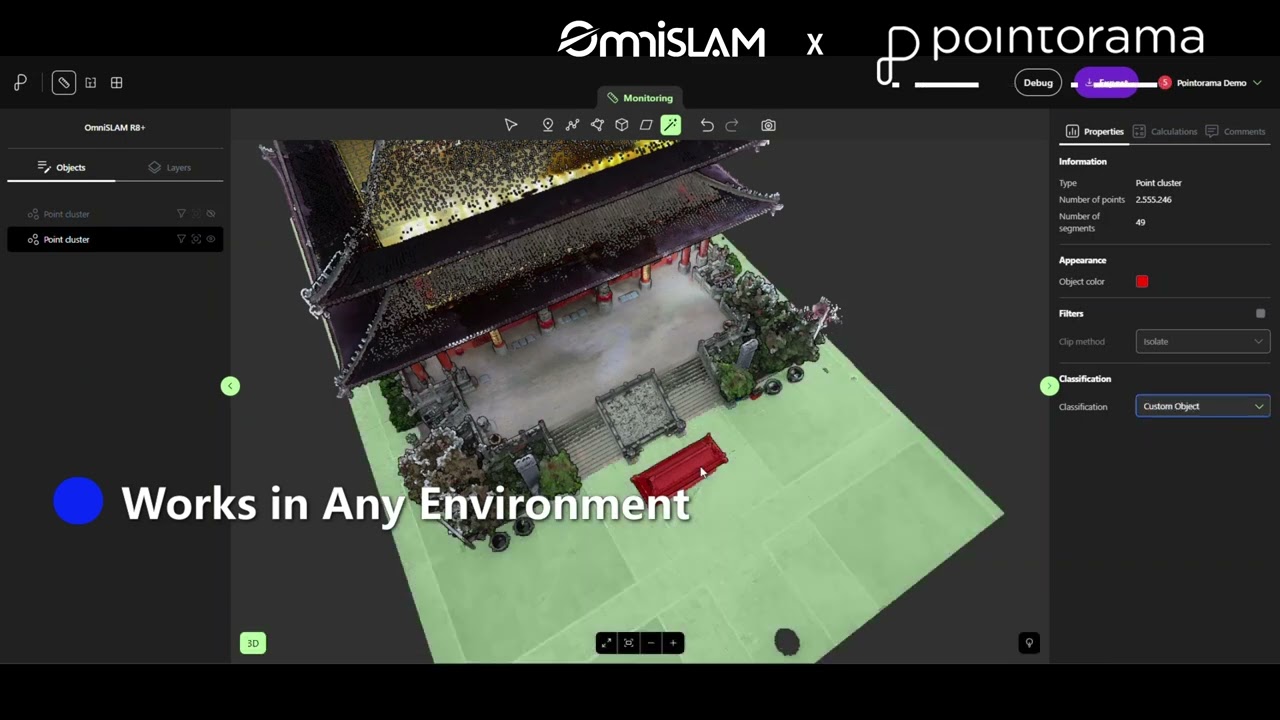Open the Properties tab
The height and width of the screenshot is (720, 1280).
(x=1095, y=131)
